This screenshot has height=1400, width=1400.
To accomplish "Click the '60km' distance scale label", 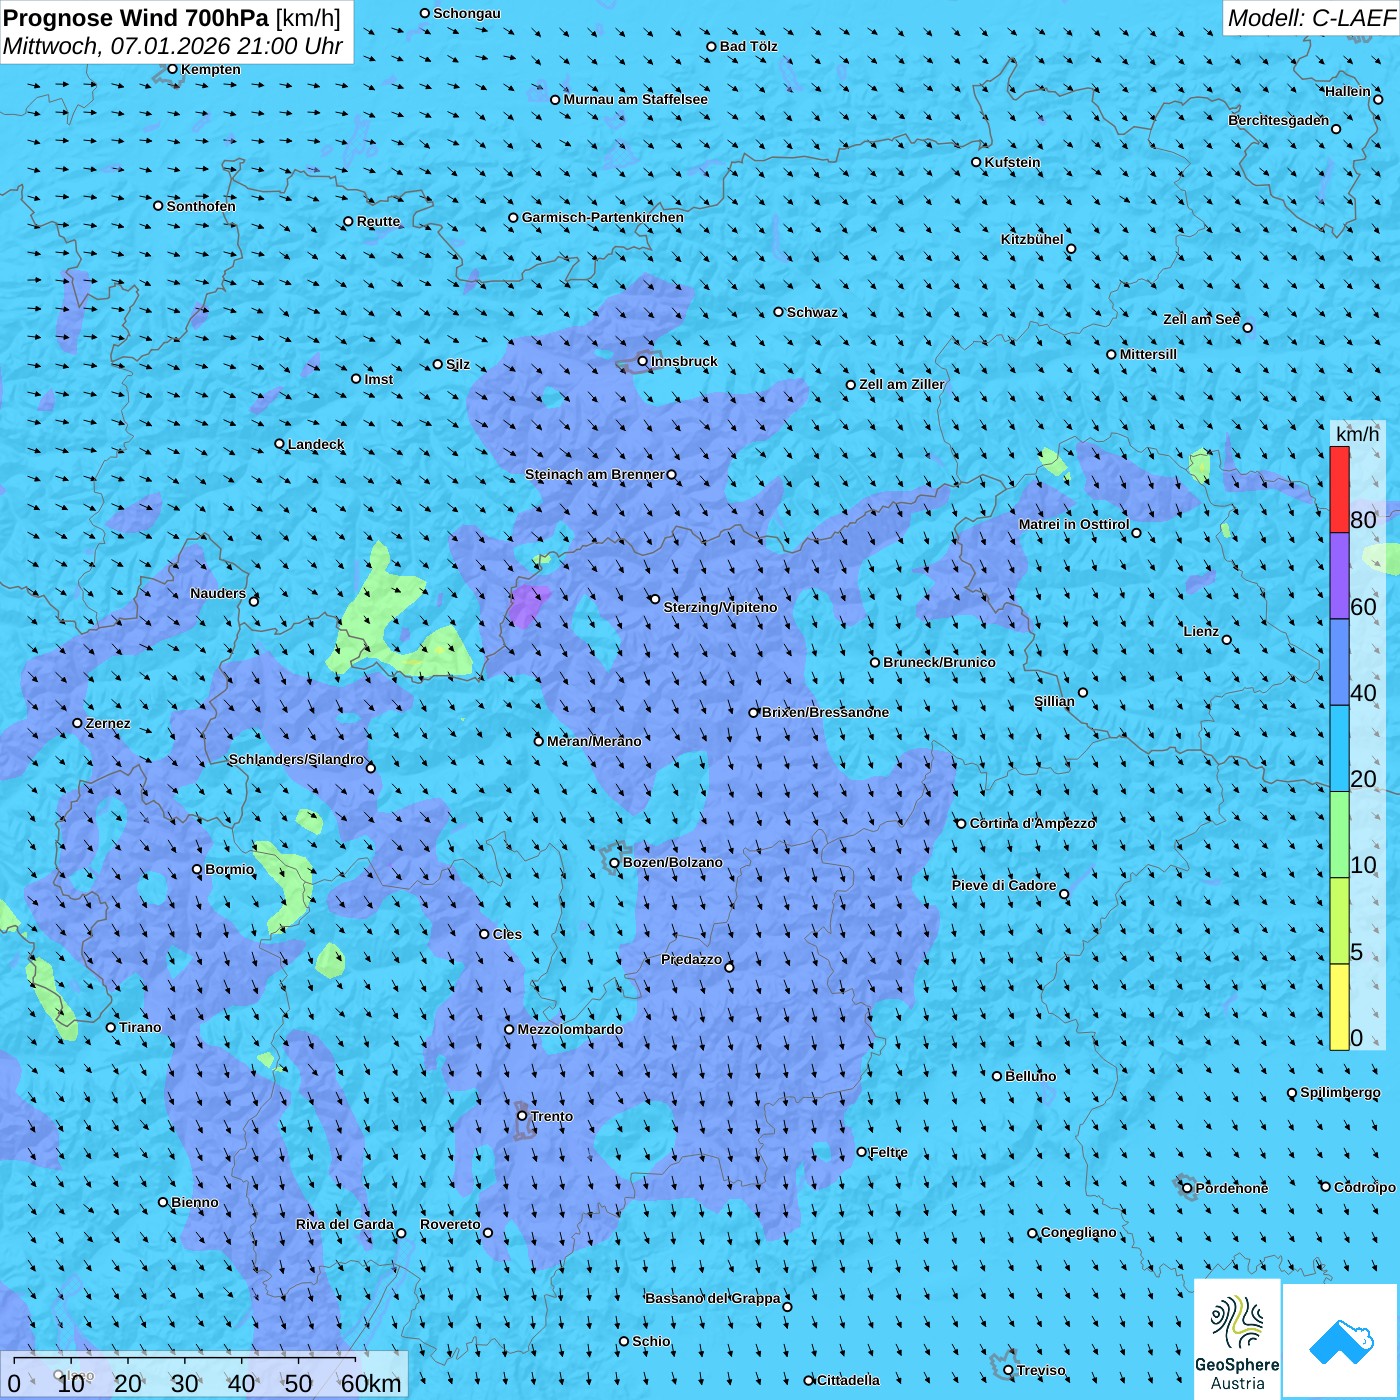I will coord(371,1383).
